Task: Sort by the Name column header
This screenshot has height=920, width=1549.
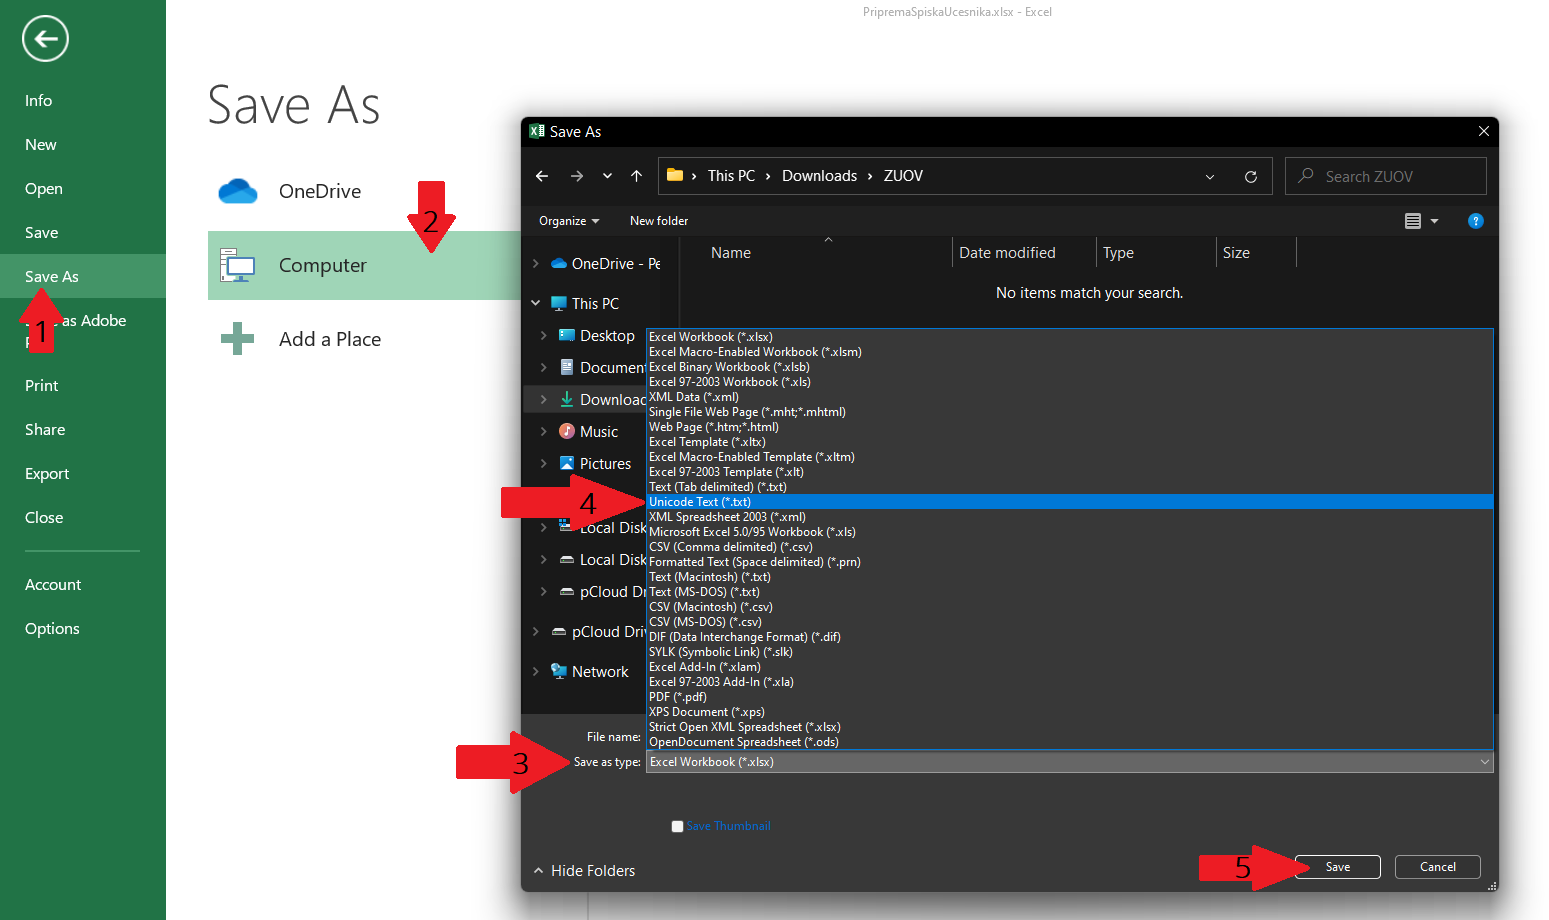Action: pos(731,253)
